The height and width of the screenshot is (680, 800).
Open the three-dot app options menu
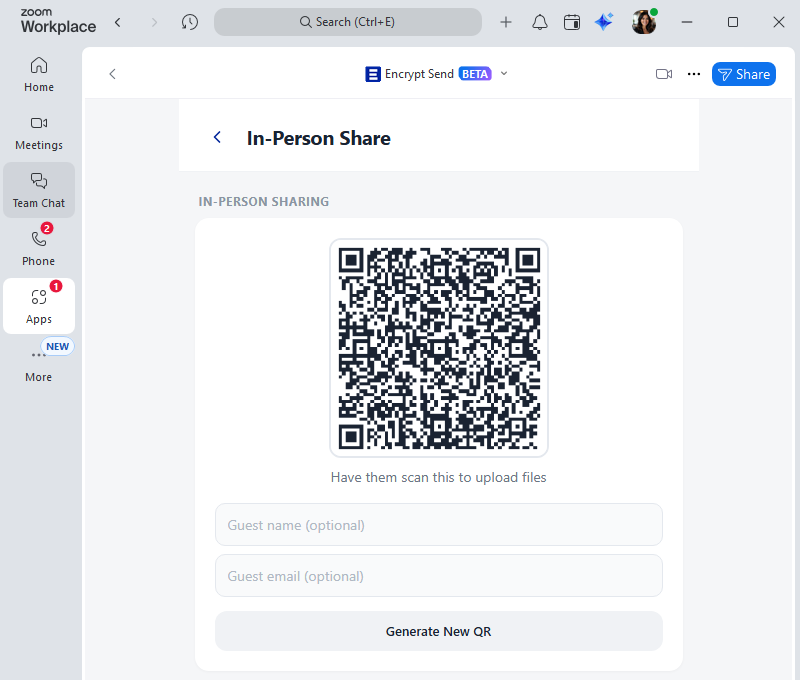click(694, 74)
